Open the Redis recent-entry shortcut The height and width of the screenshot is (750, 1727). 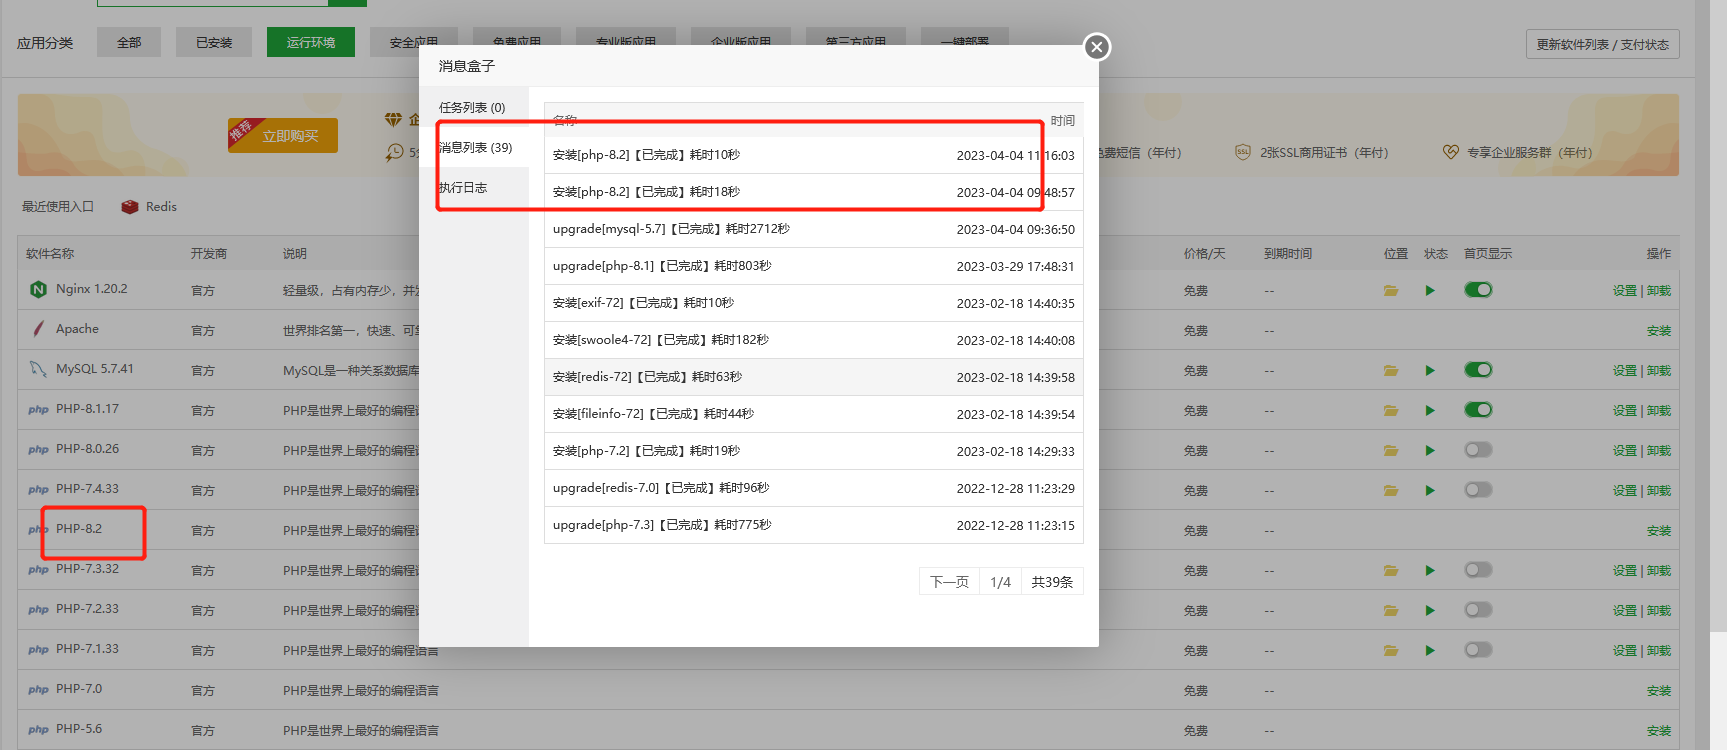pos(149,207)
